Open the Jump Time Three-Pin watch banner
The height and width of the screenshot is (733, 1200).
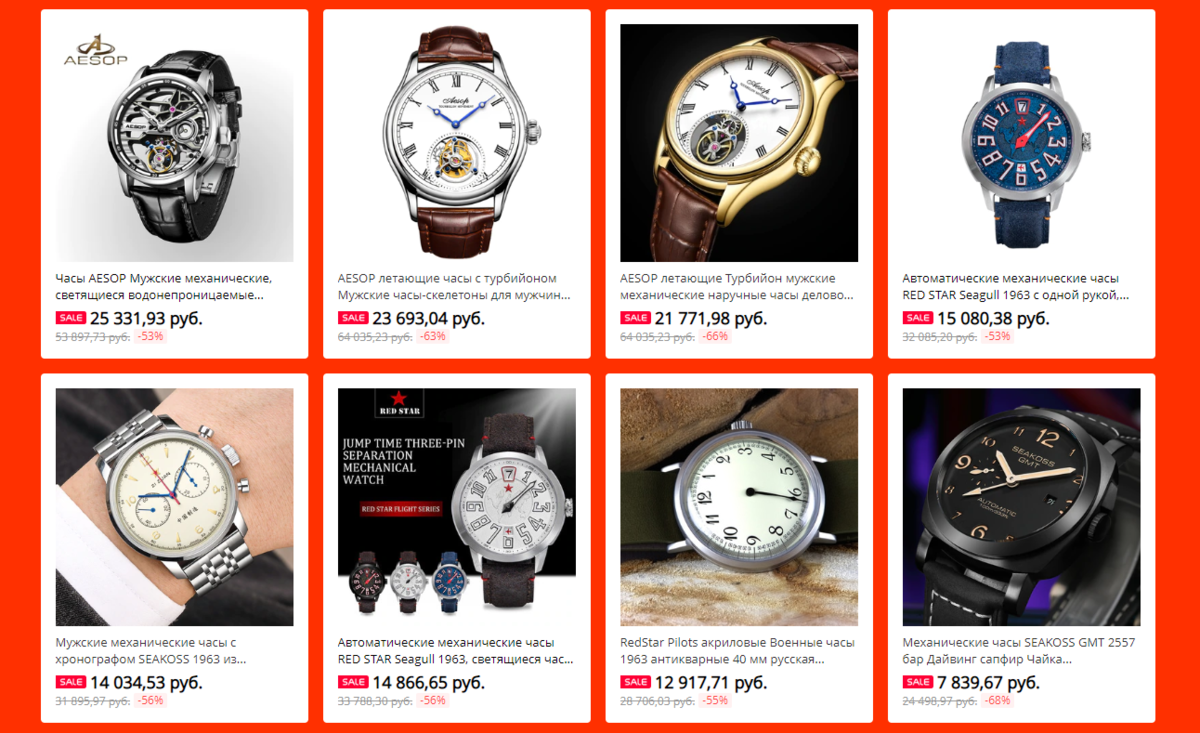[x=457, y=507]
